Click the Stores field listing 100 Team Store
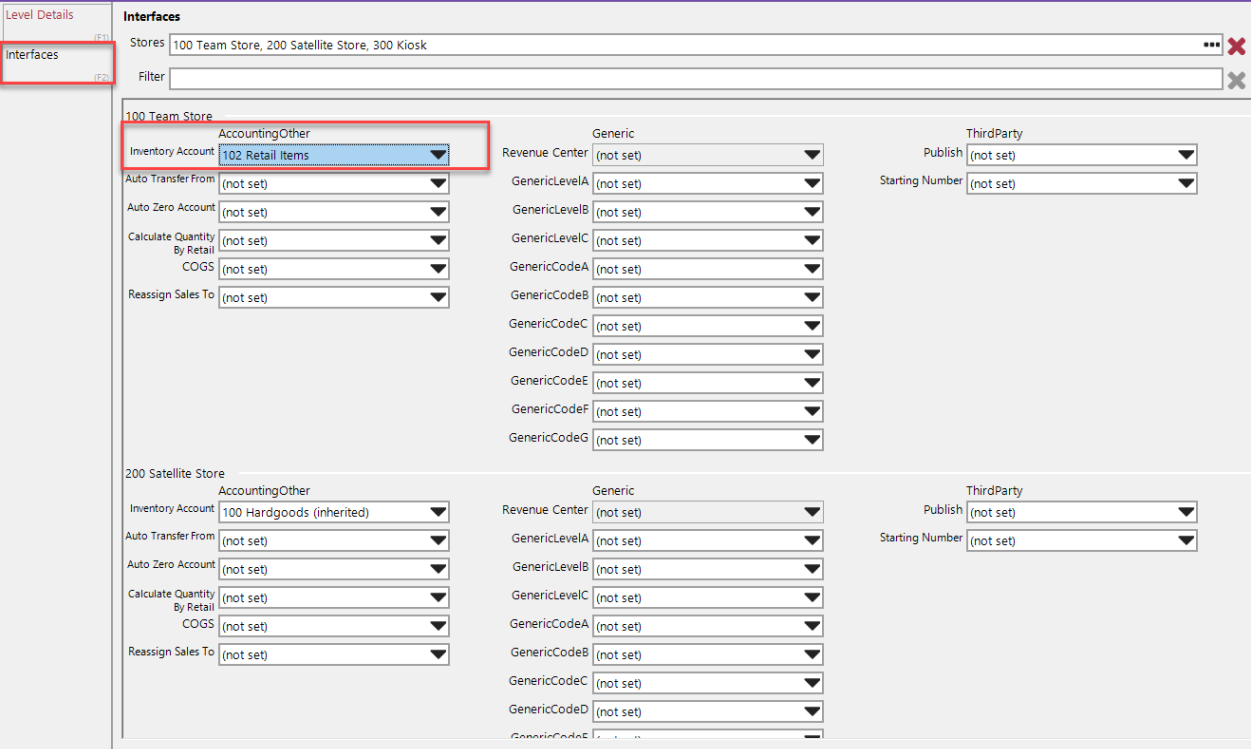 point(696,45)
